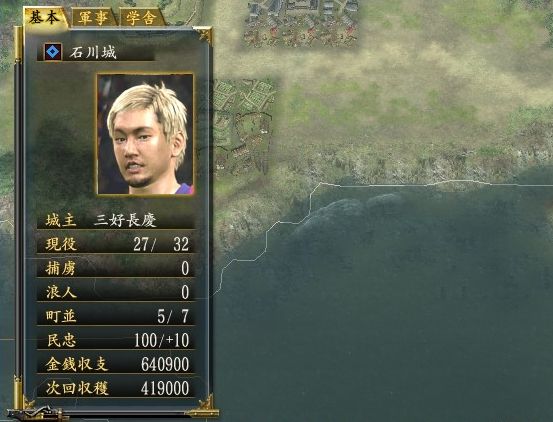The width and height of the screenshot is (553, 422).
Task: Open the 金銭収支 640900 income row
Action: pyautogui.click(x=116, y=364)
